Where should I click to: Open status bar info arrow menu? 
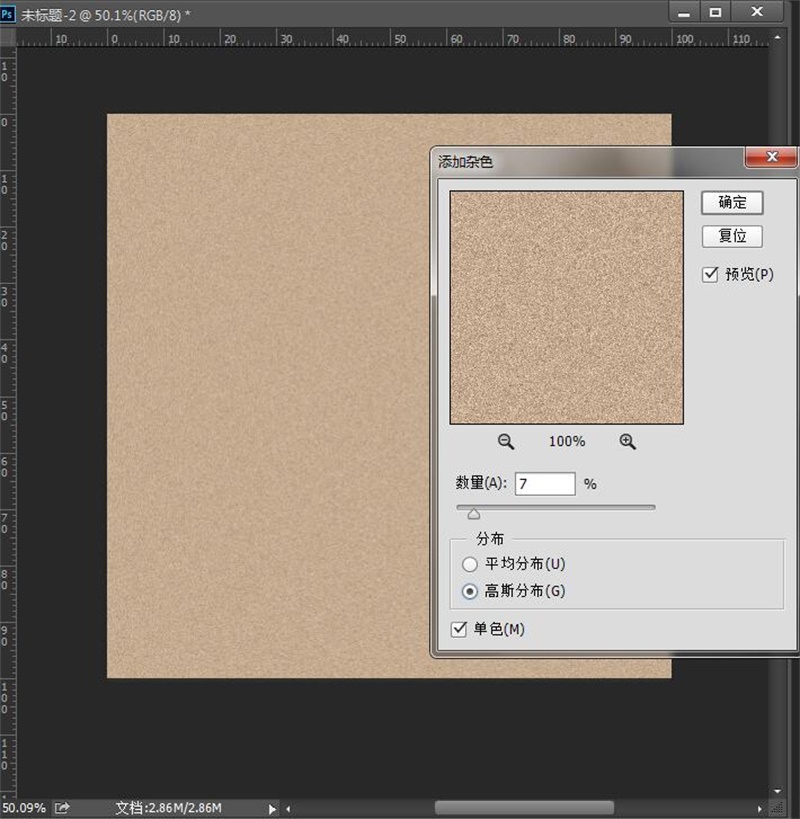pyautogui.click(x=272, y=809)
